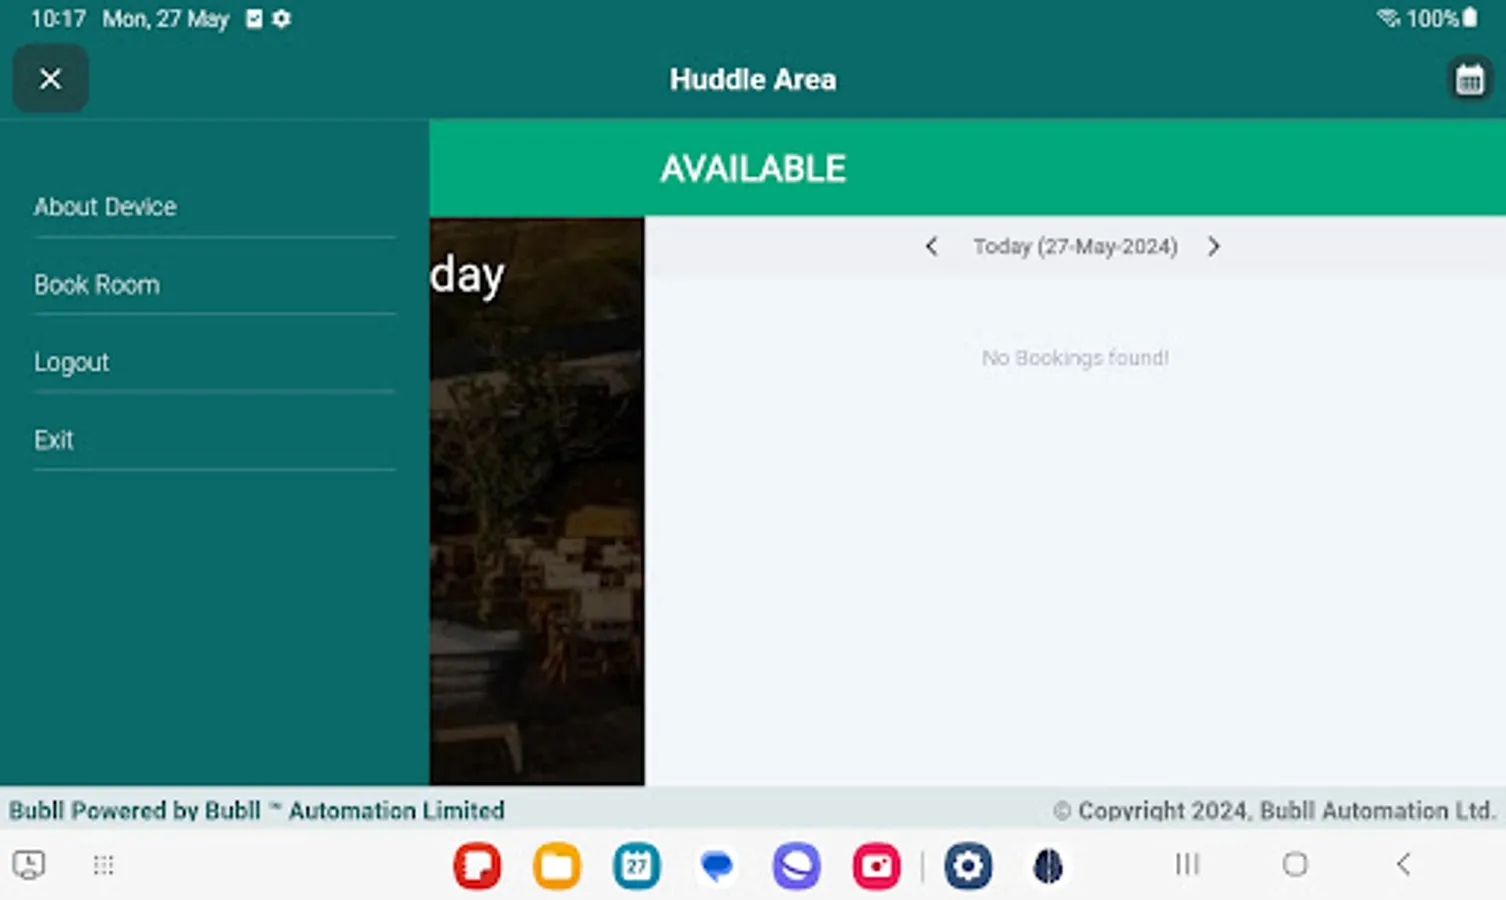
Task: Close the side menu with the X
Action: point(50,78)
